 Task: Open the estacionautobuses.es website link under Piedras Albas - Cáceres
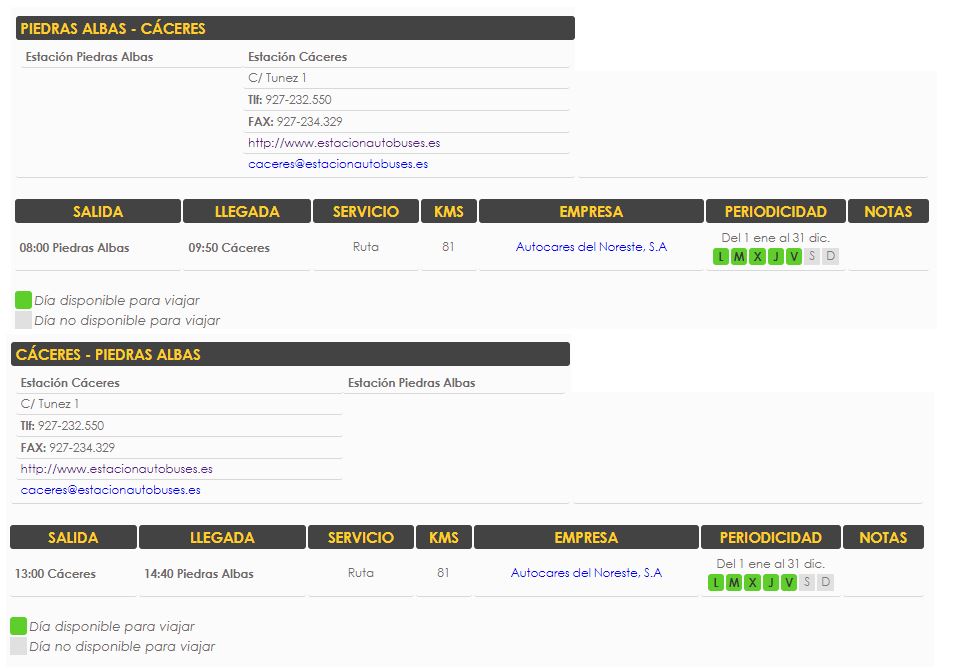coord(344,143)
